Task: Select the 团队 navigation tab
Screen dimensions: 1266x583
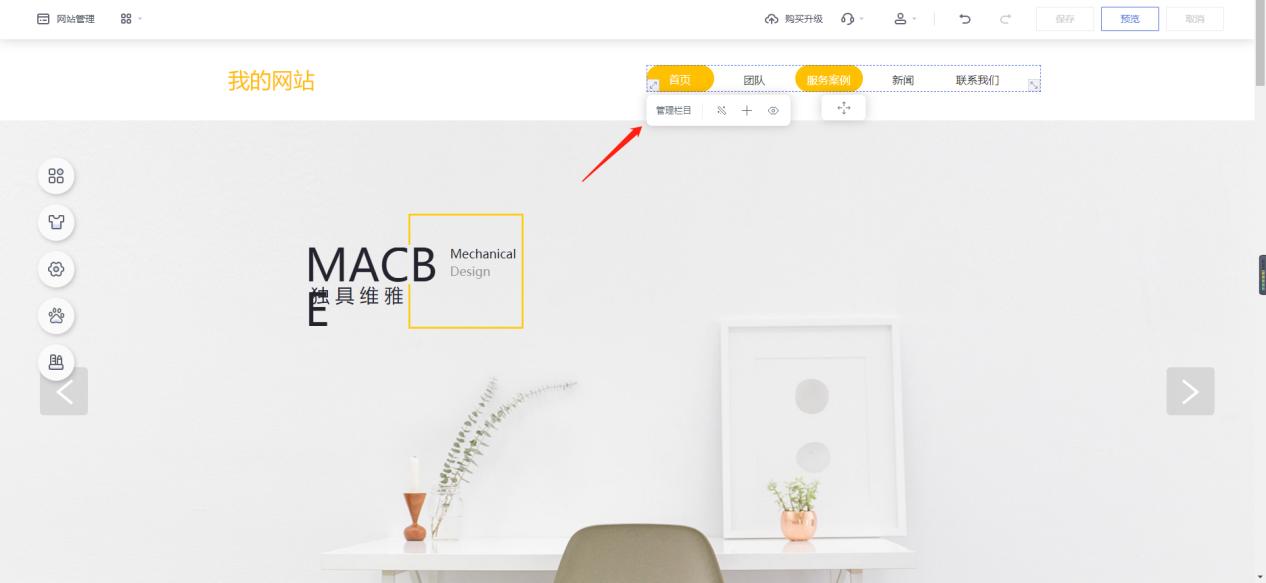Action: (754, 80)
